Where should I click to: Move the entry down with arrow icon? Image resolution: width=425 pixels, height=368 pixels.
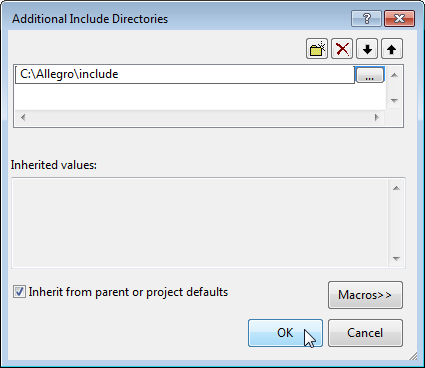pyautogui.click(x=367, y=49)
